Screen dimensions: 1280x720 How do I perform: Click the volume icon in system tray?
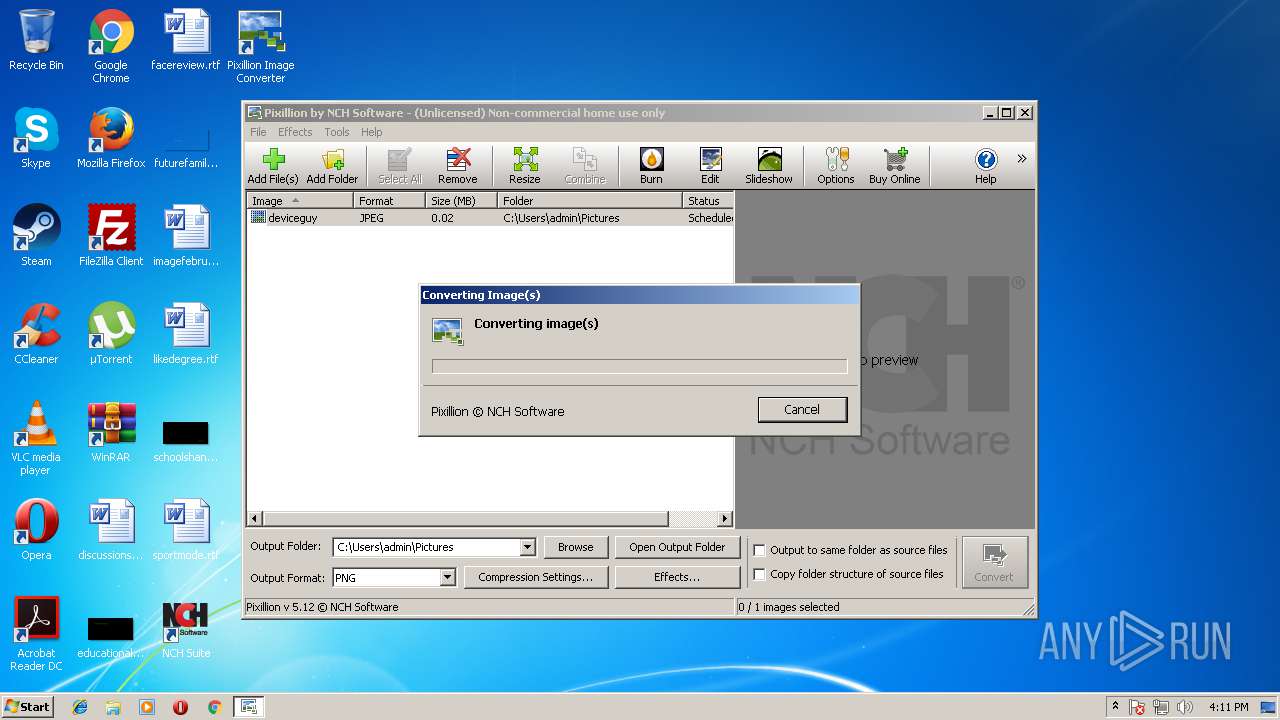[1185, 707]
